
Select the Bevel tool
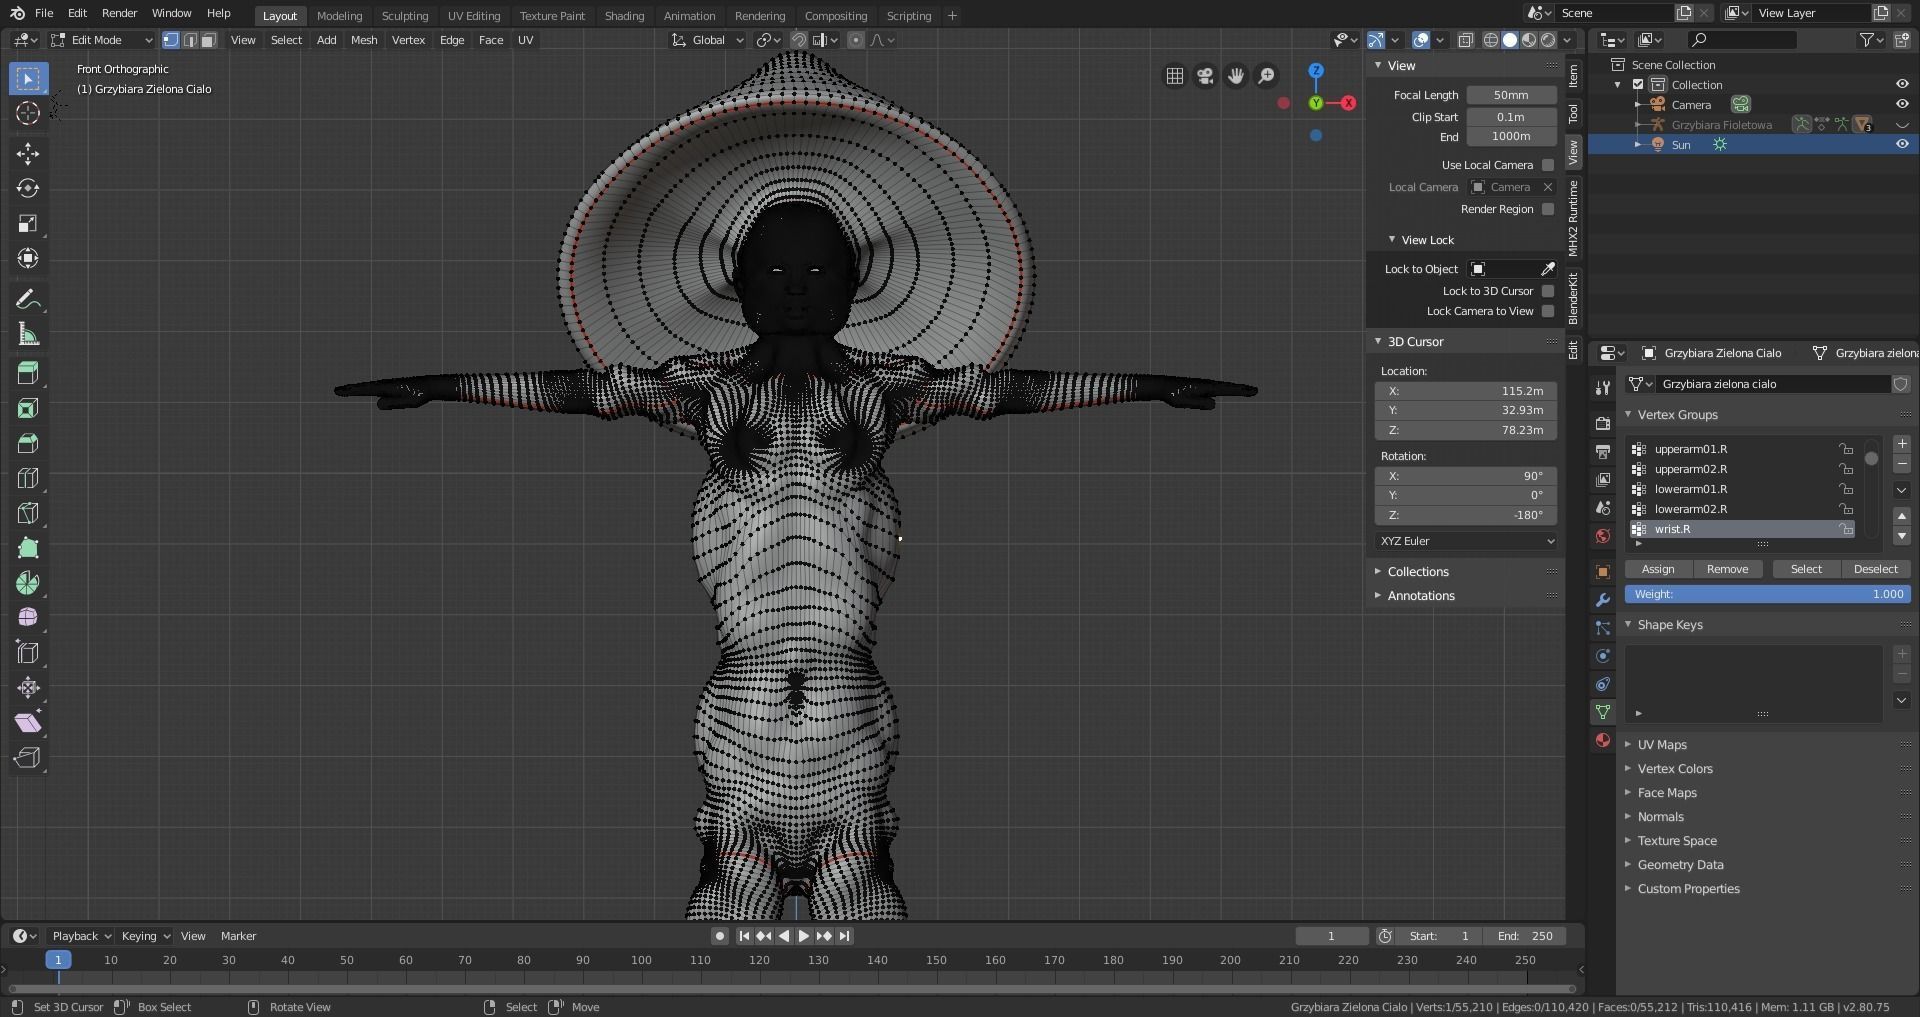[28, 443]
